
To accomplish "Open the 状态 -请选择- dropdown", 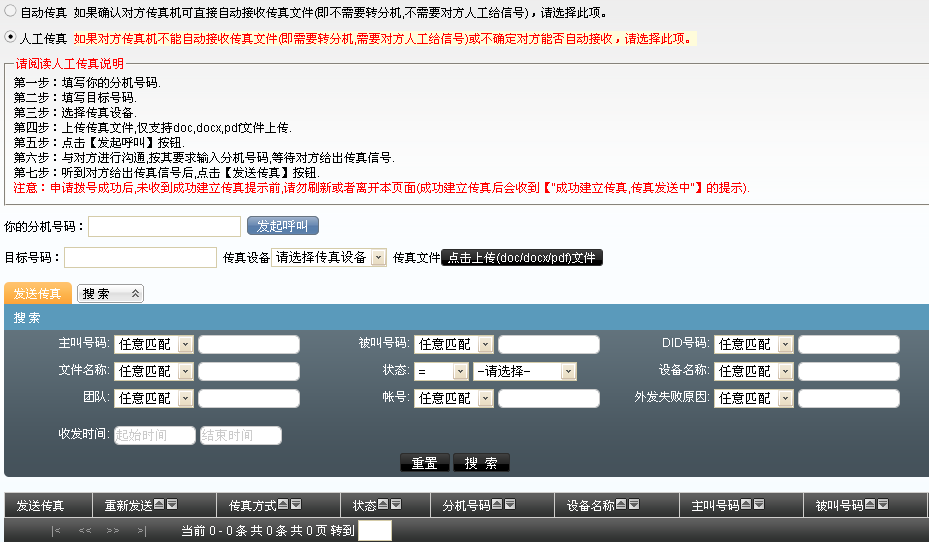I will [526, 371].
